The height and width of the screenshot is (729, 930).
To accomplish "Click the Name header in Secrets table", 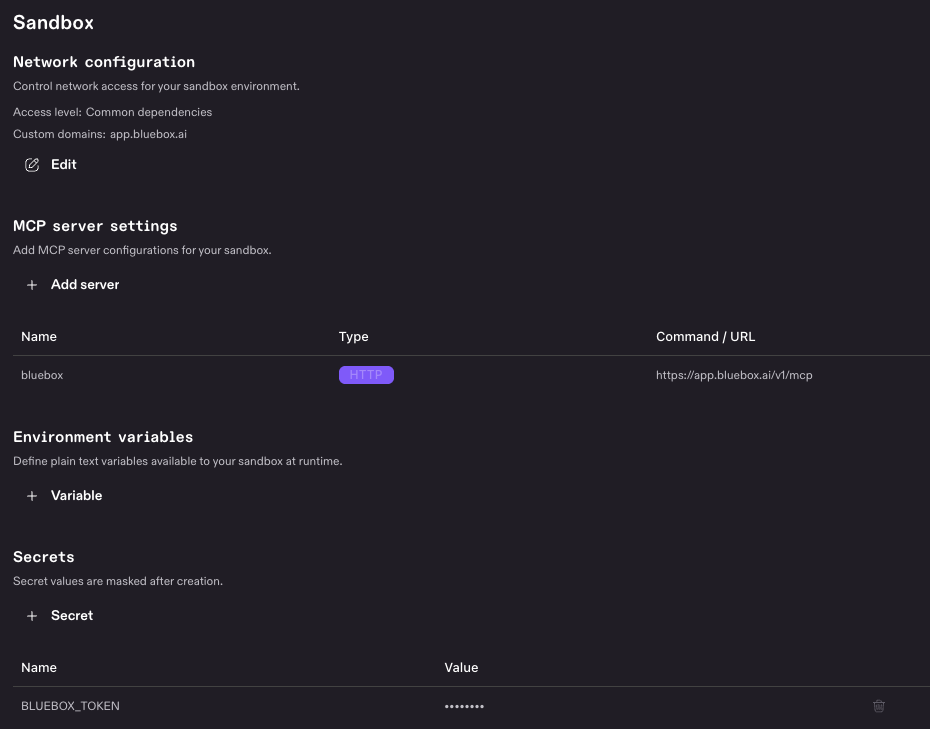I will 39,667.
